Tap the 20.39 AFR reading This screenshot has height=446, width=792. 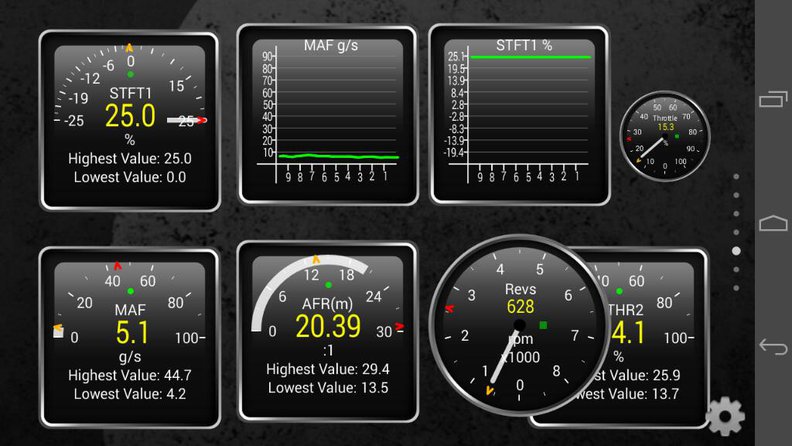[x=327, y=326]
